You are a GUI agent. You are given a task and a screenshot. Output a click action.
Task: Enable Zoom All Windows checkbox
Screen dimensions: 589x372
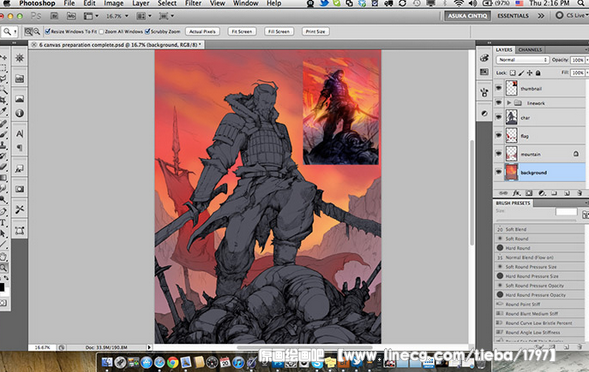tap(101, 32)
